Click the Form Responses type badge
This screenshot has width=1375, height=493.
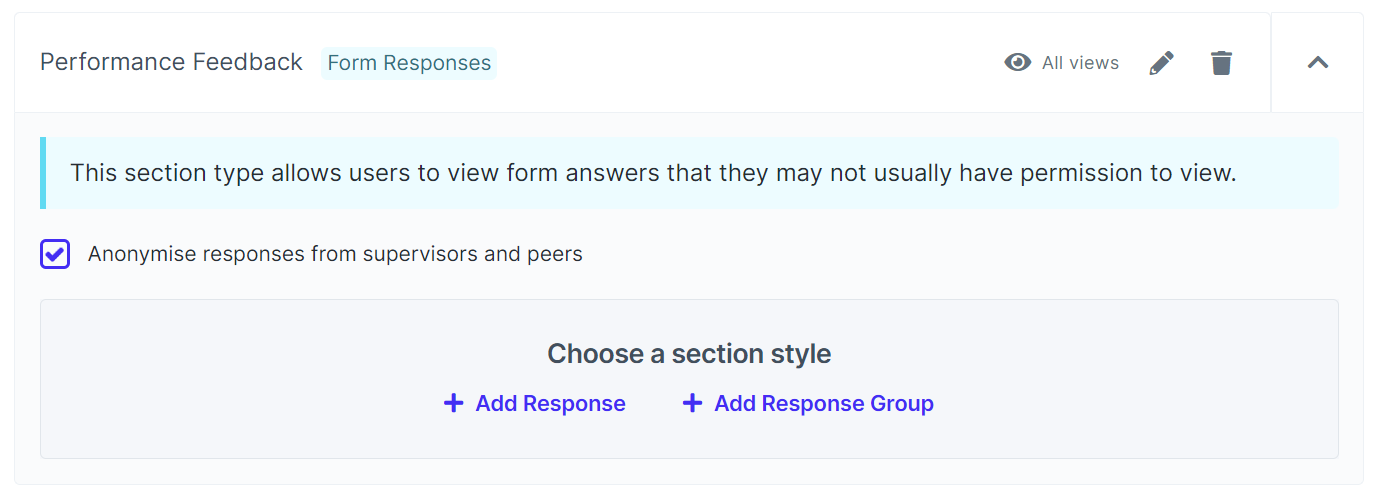(409, 63)
